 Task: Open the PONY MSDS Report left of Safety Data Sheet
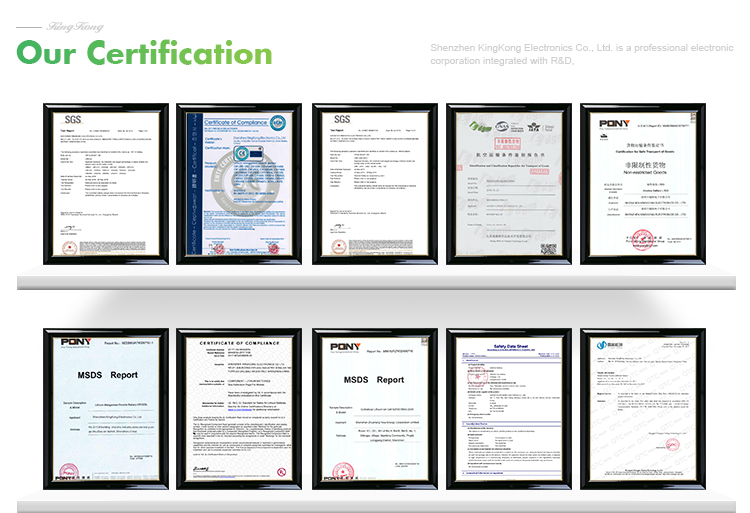pos(375,409)
